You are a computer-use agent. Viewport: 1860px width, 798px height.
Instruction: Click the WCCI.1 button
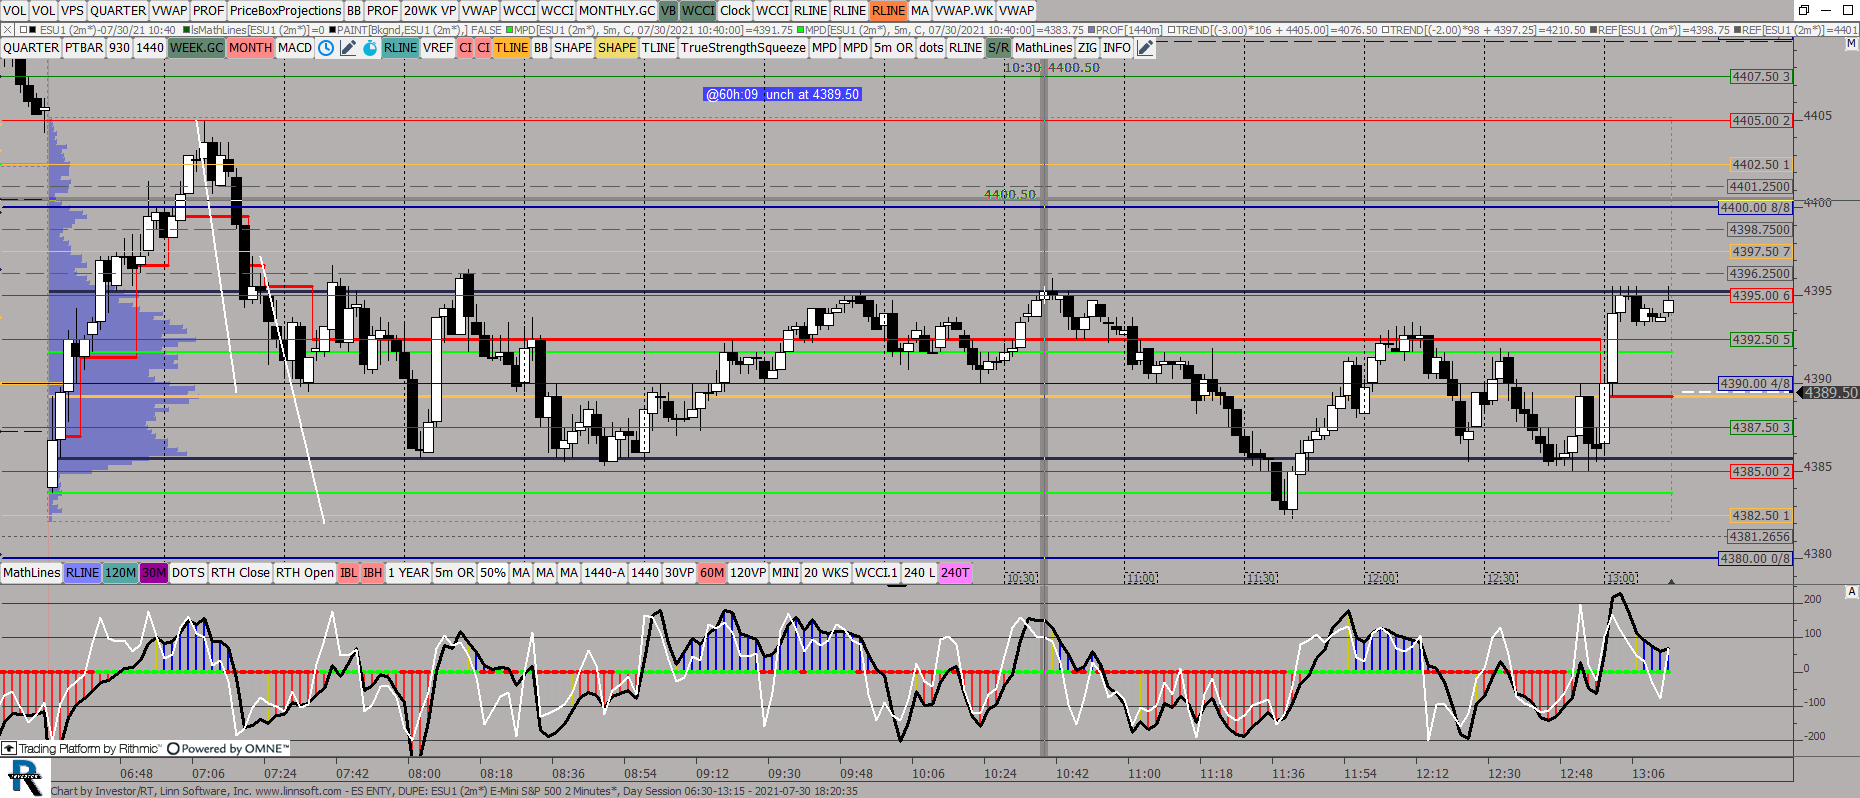(876, 573)
